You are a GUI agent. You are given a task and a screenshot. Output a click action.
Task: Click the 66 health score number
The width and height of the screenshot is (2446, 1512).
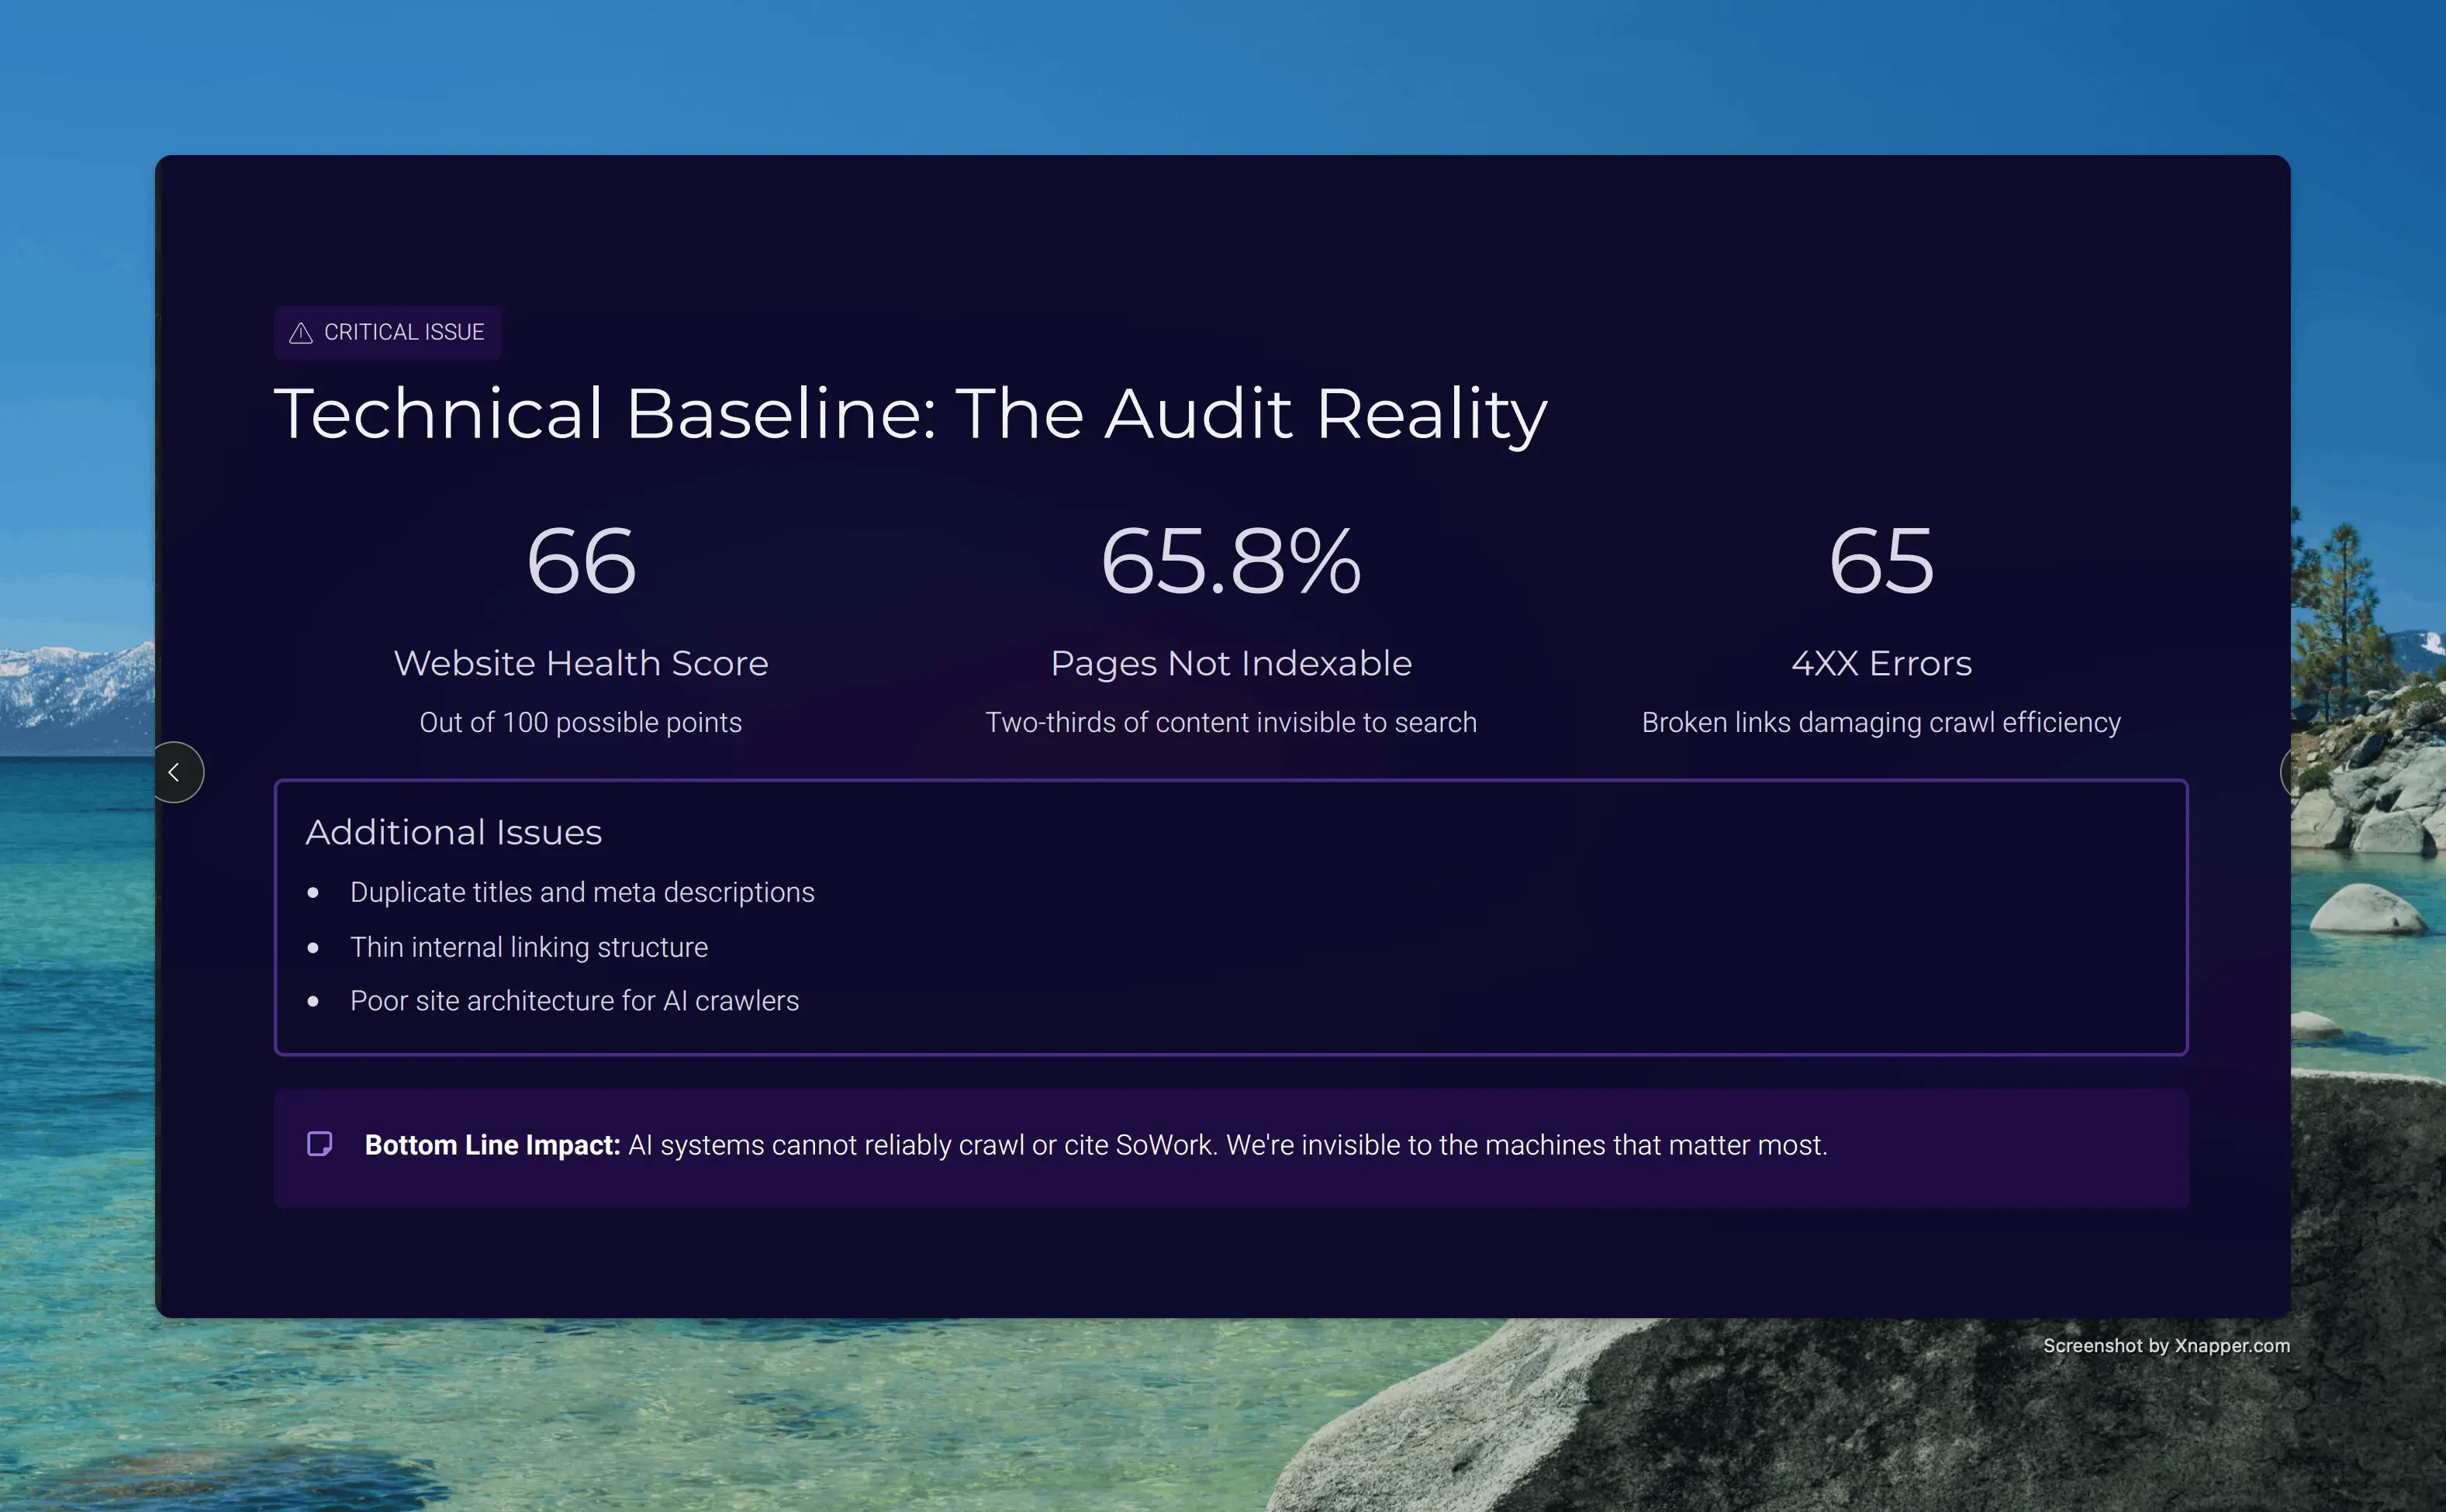[x=581, y=561]
